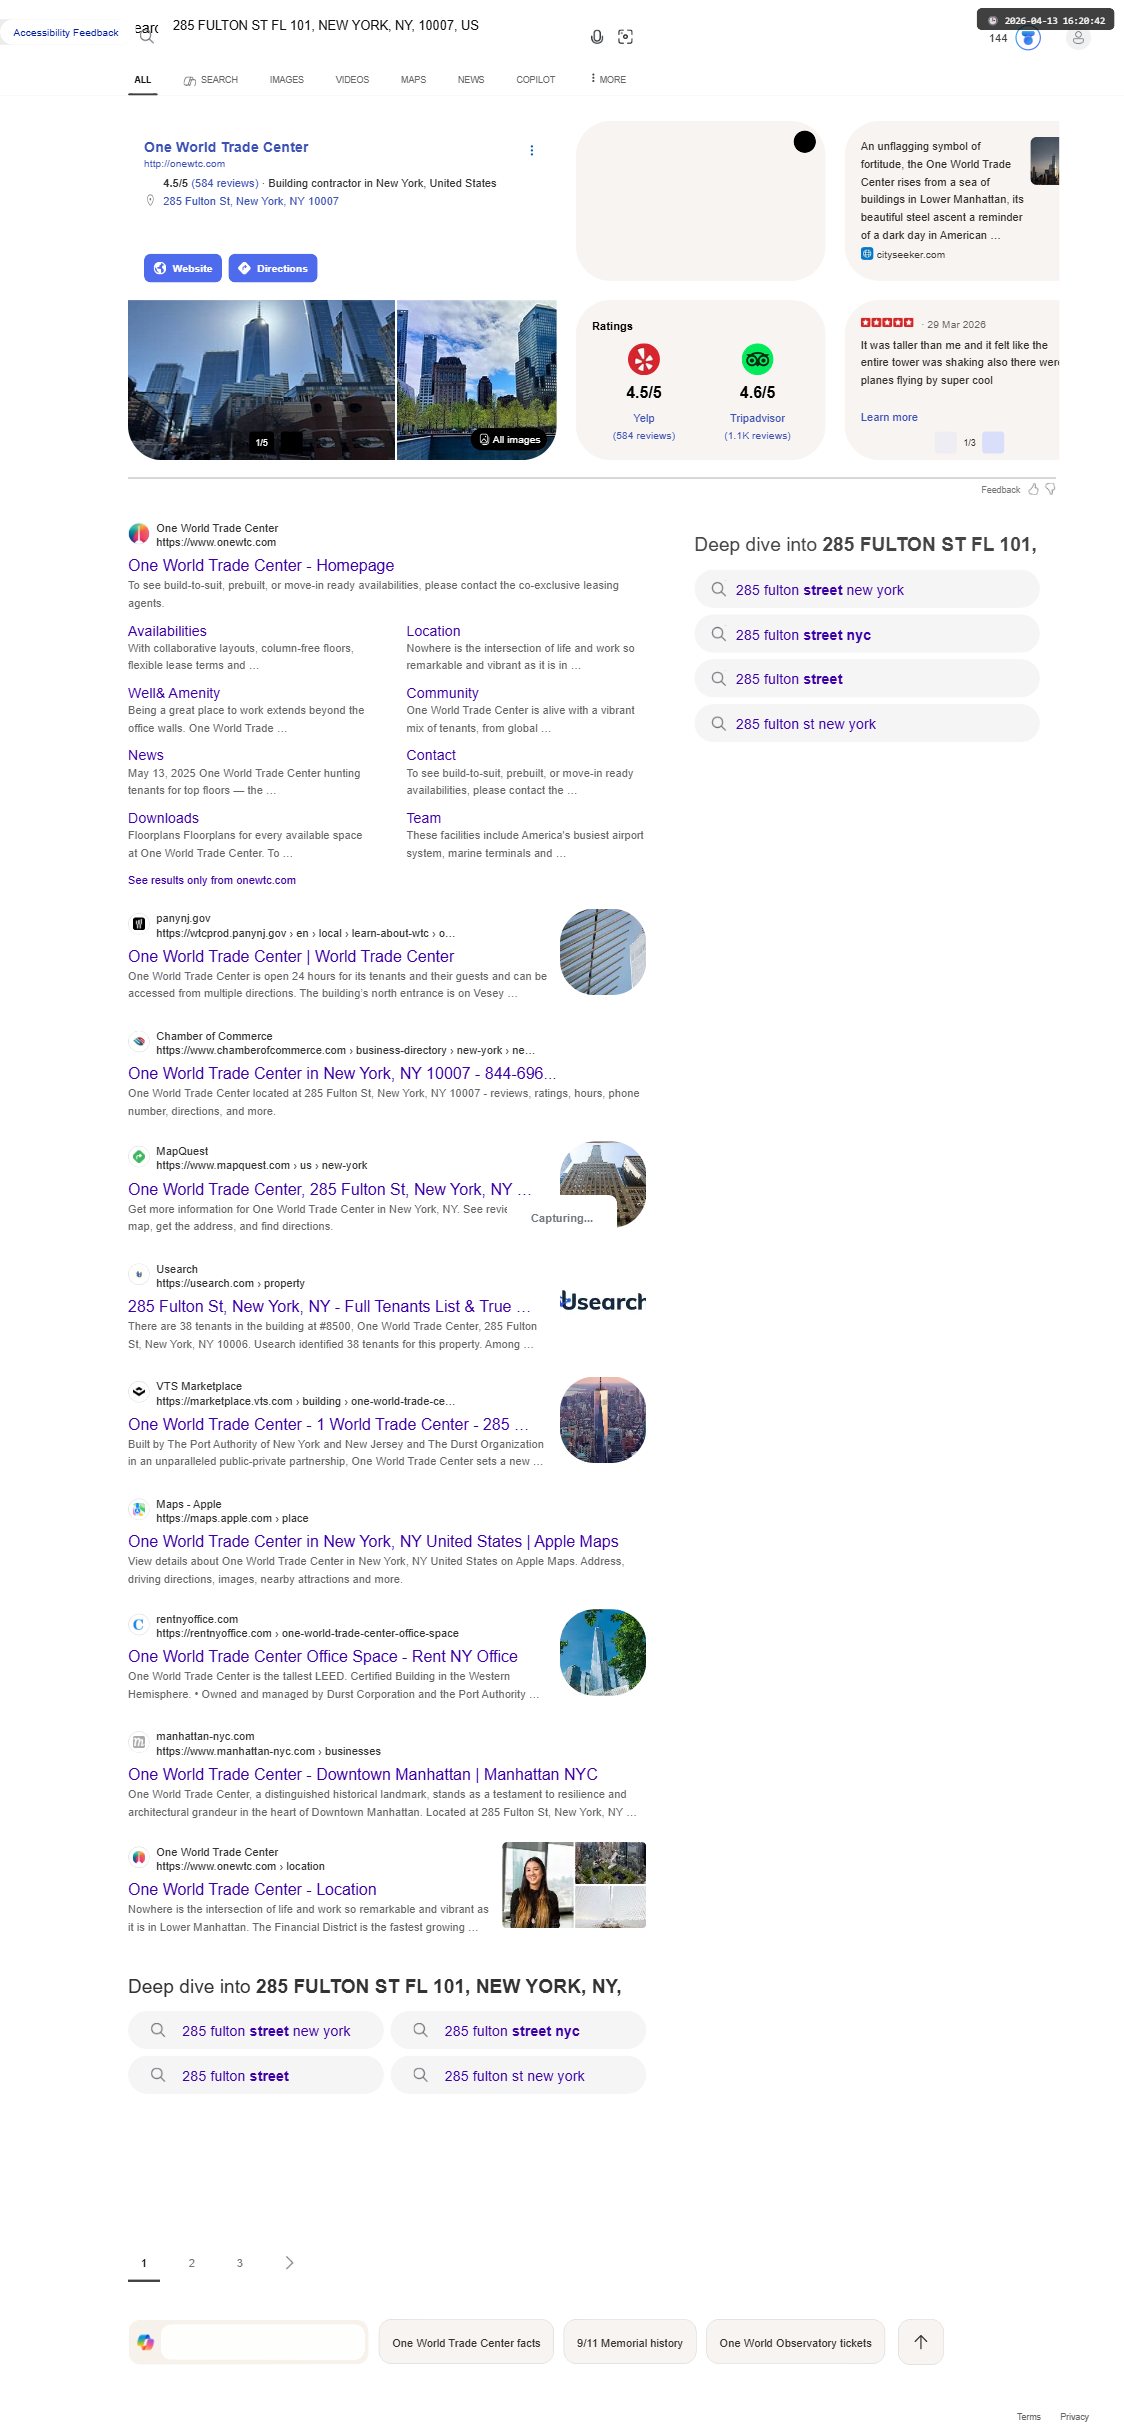Click Learn more in review card
The height and width of the screenshot is (2435, 1124).
[889, 417]
